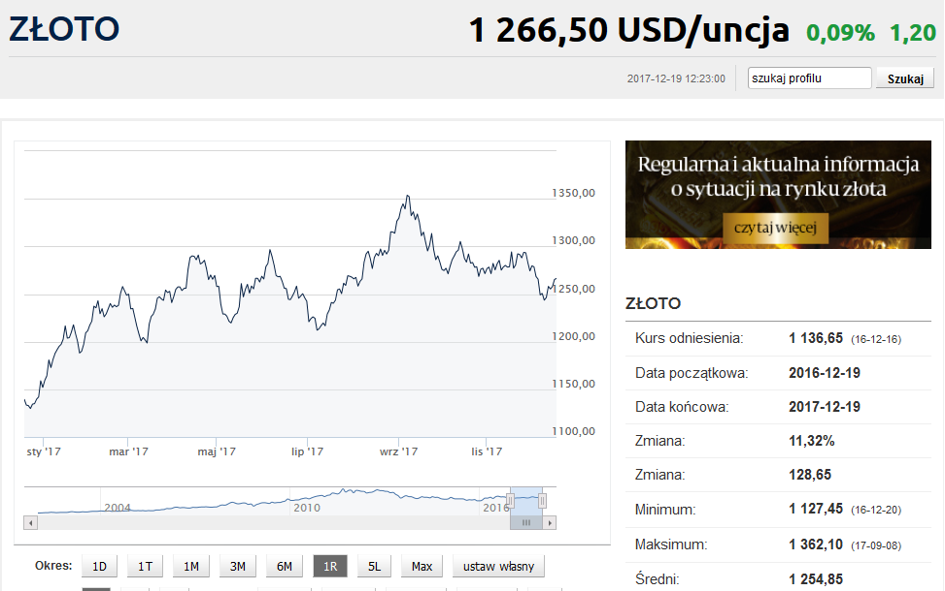
Task: Click the timestamp '2017-12-19 12:23:00'
Action: pyautogui.click(x=676, y=79)
